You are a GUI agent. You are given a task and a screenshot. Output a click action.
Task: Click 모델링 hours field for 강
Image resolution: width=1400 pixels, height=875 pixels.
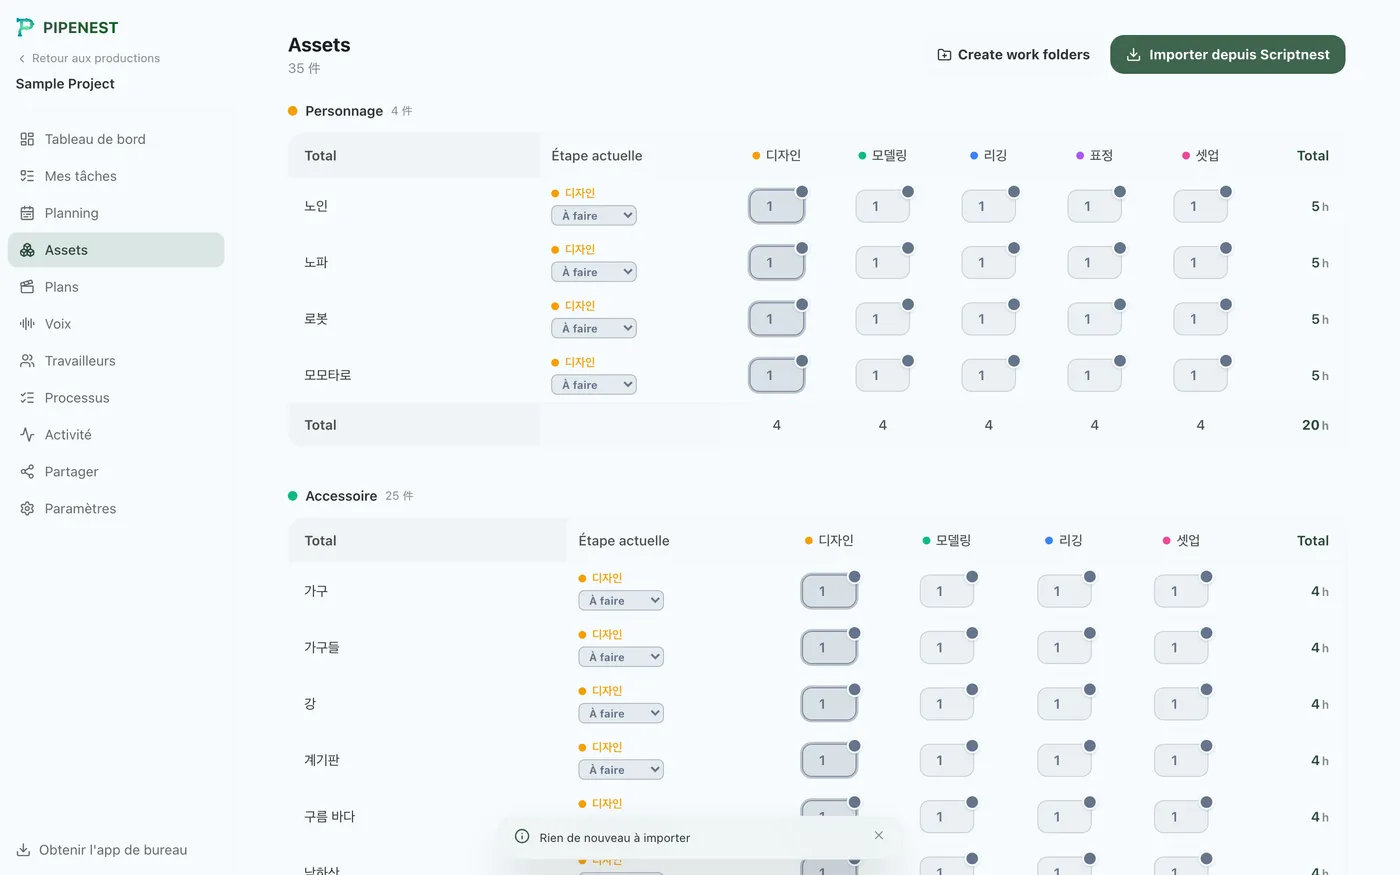tap(946, 704)
